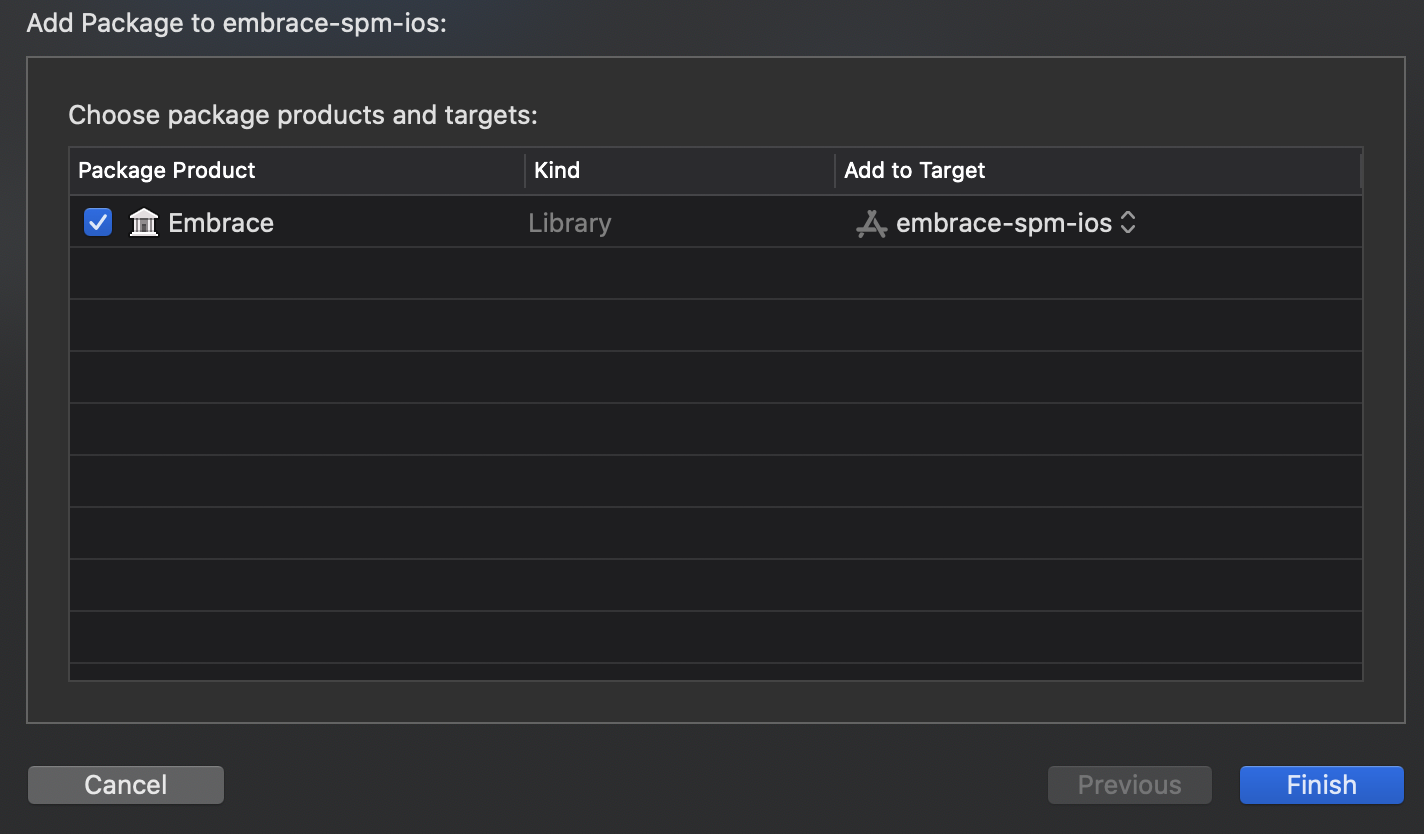Click the Embrace product name text
Viewport: 1424px width, 834px height.
click(x=221, y=223)
